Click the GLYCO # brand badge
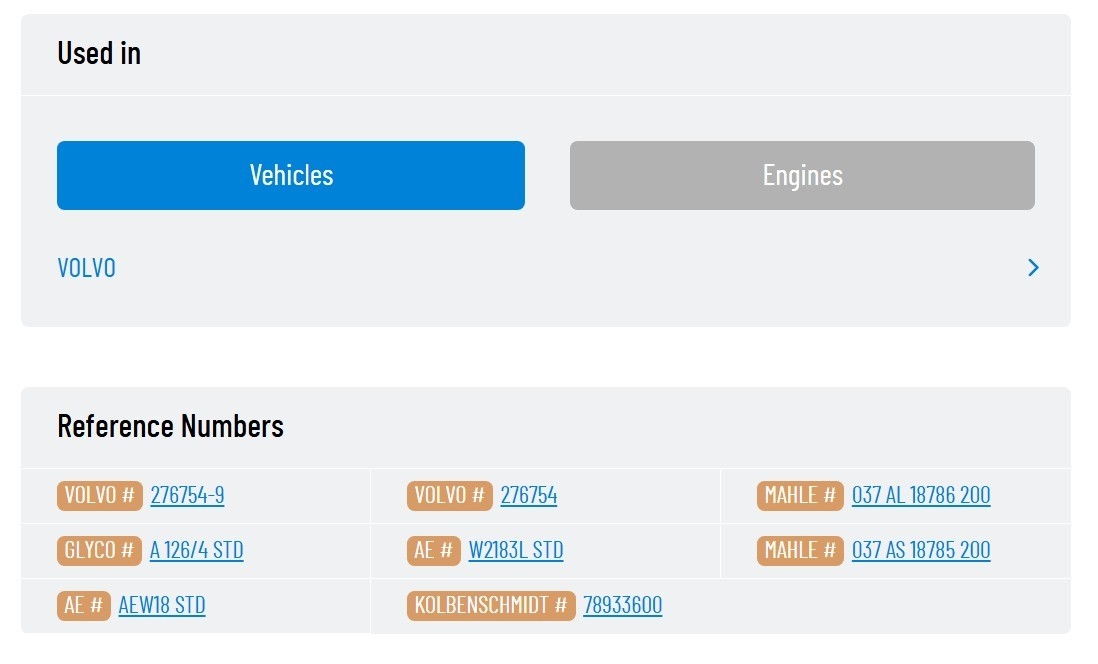1098x664 pixels. tap(99, 551)
